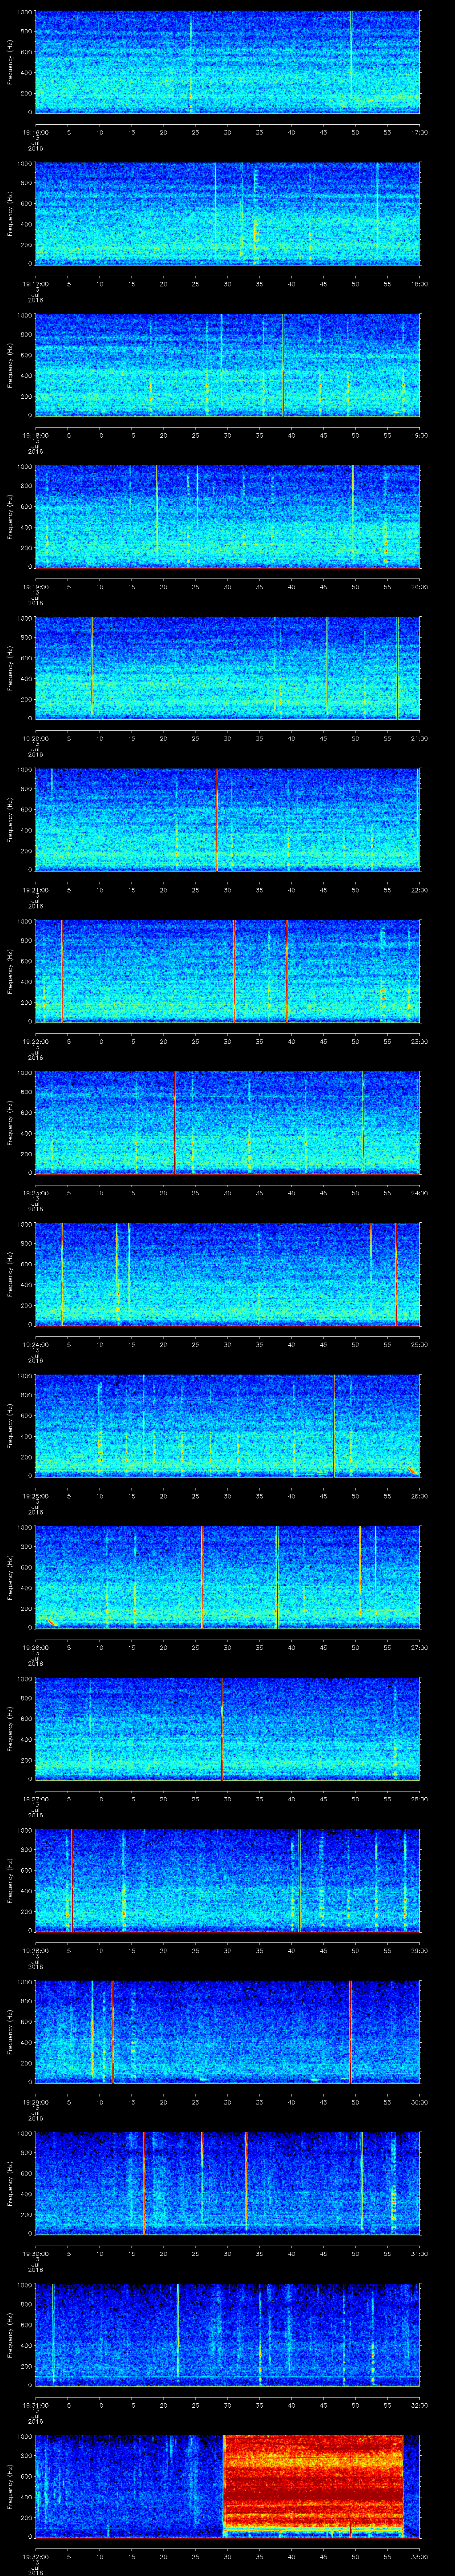
Task: Select the 19:31:00 time axis label
Action: [36, 2404]
